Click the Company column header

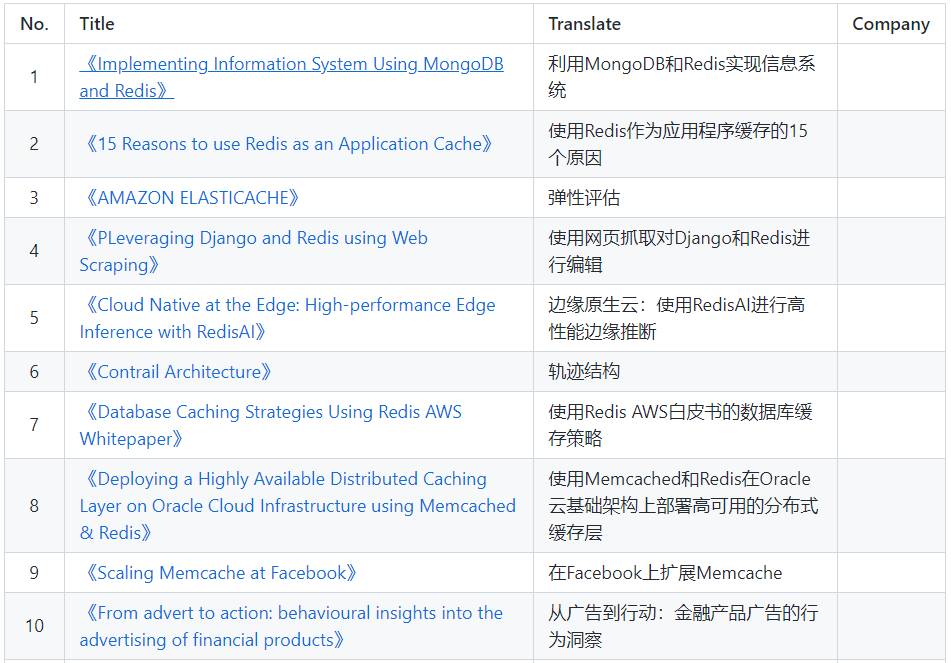(891, 24)
